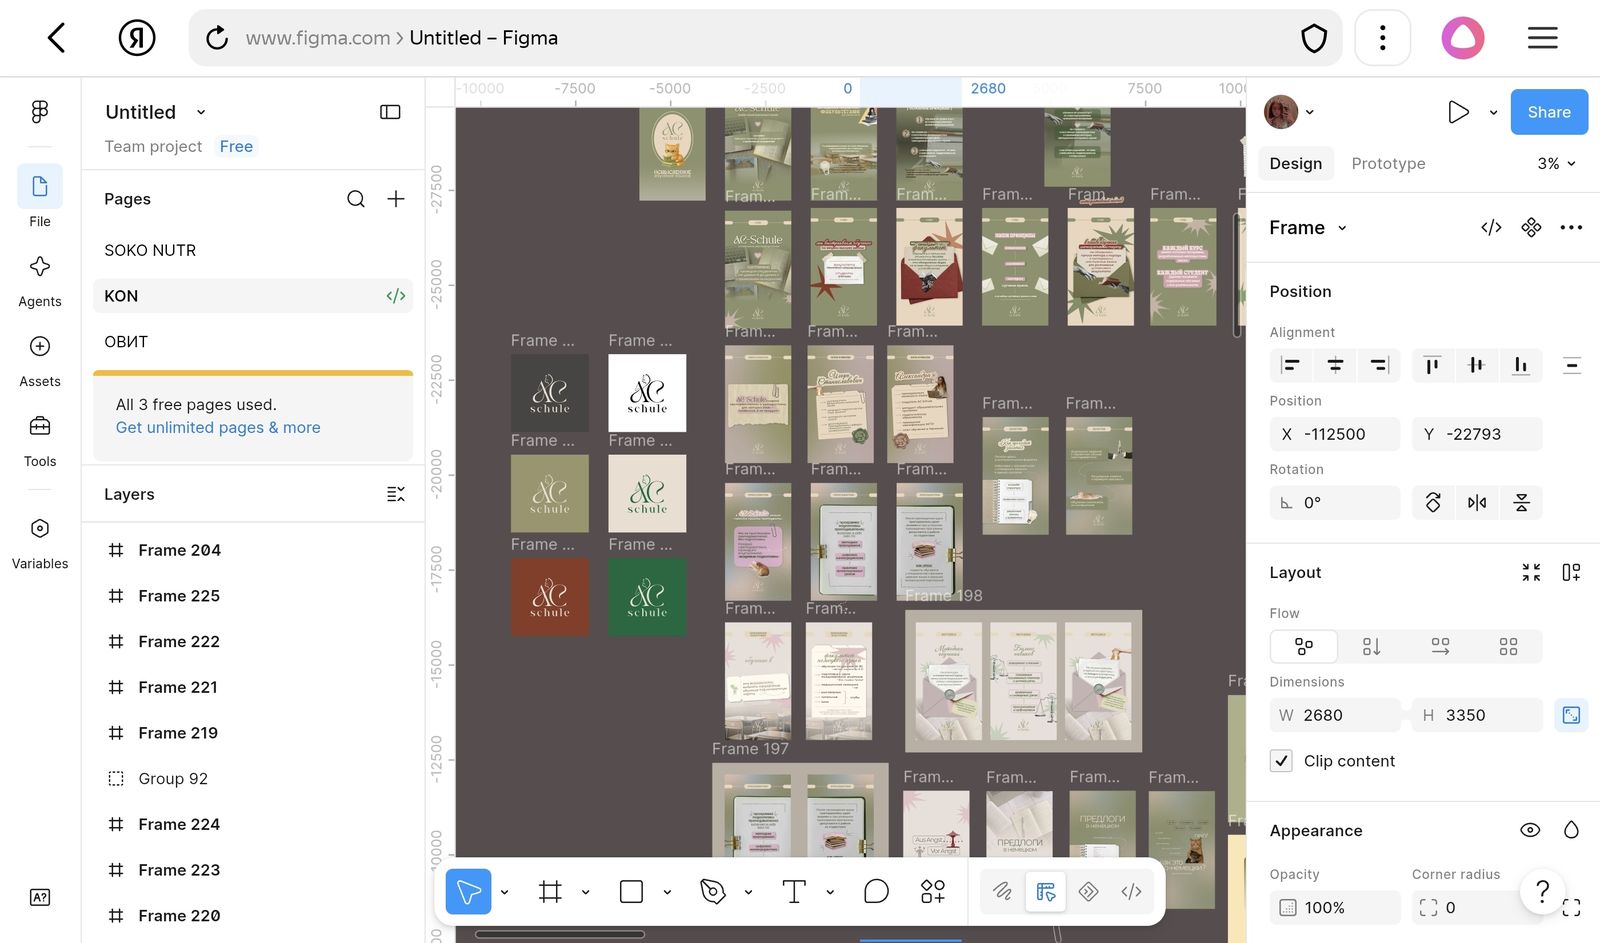Switch to Dev mode toggle in toolbar
Screen dimensions: 1600x943
tap(1131, 891)
